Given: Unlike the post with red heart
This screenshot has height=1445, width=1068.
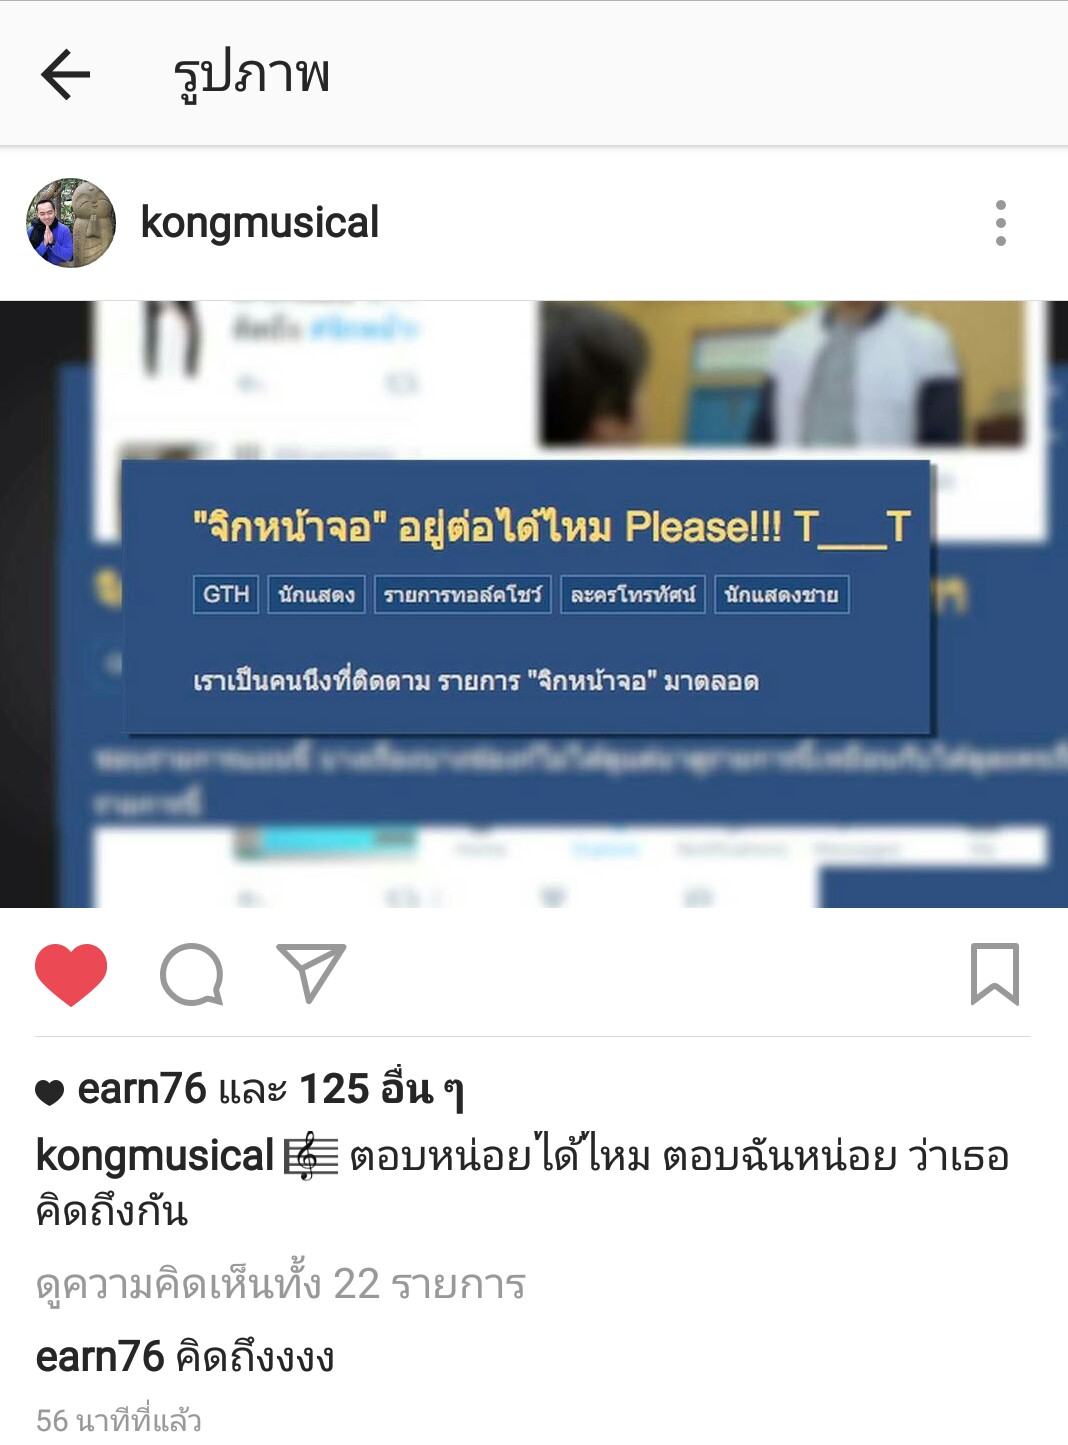Looking at the screenshot, I should click(x=71, y=974).
